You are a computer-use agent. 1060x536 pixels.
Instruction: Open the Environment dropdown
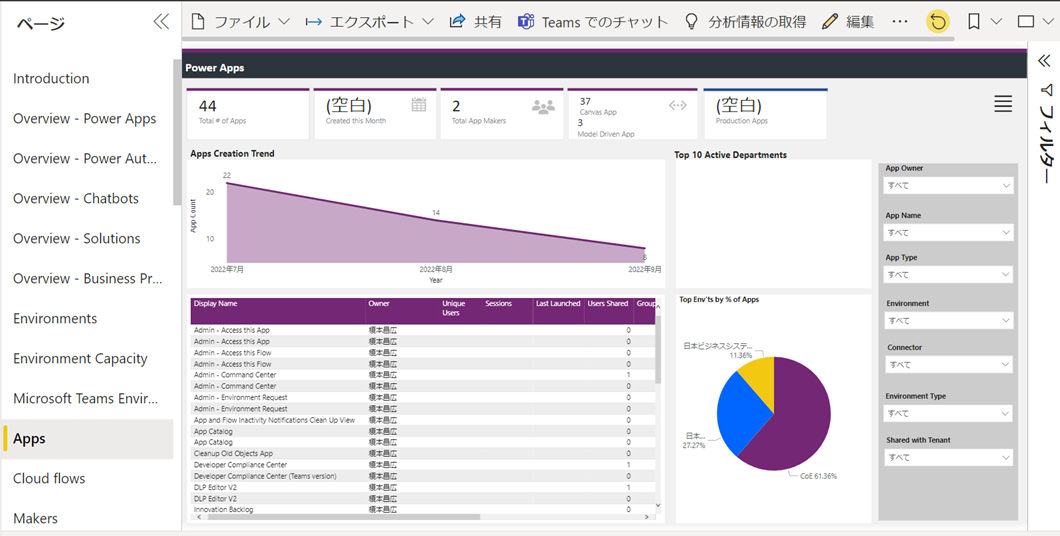[948, 320]
